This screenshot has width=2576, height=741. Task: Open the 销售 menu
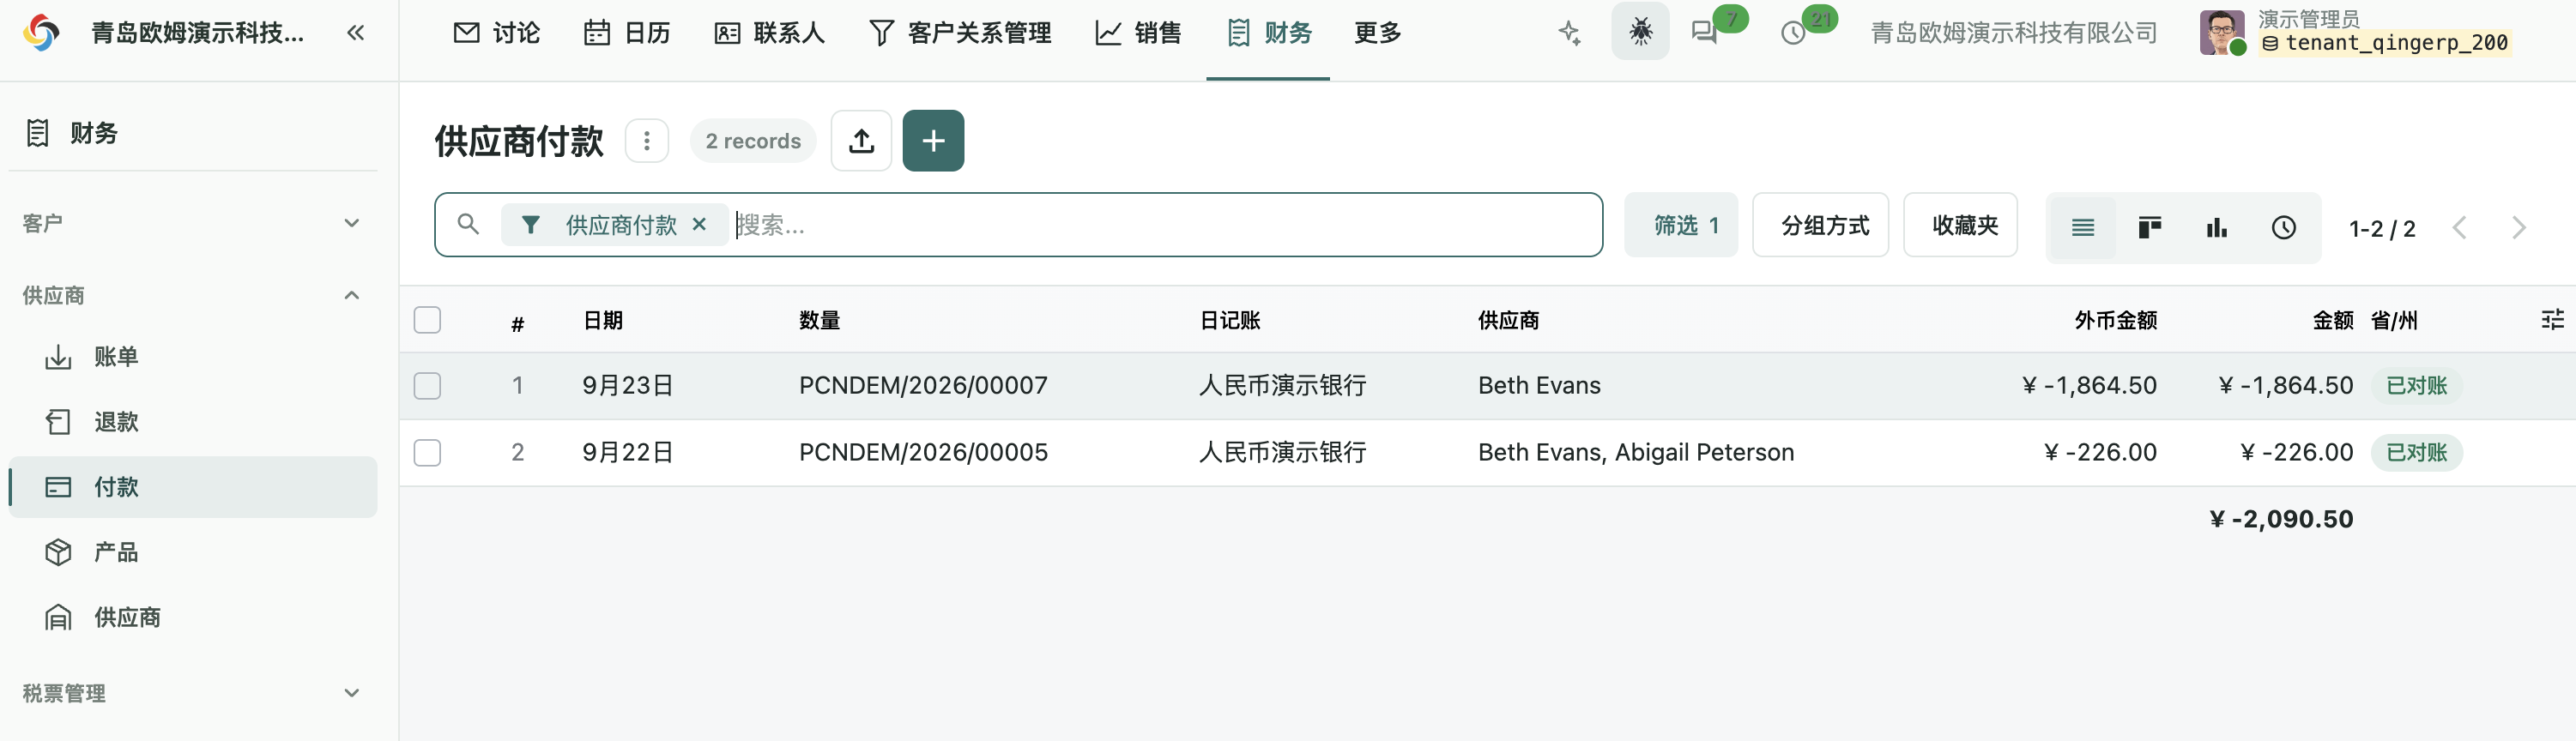pyautogui.click(x=1138, y=33)
